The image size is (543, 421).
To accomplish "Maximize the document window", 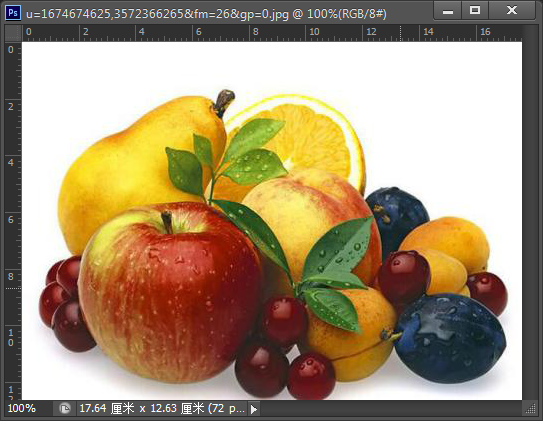I will pyautogui.click(x=475, y=11).
